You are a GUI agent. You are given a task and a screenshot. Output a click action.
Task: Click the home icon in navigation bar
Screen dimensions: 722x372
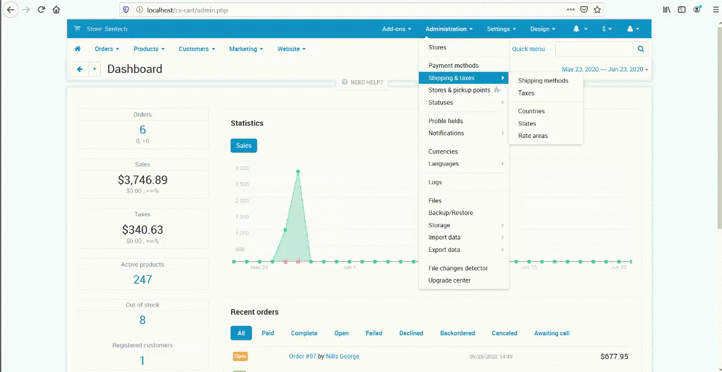[77, 49]
